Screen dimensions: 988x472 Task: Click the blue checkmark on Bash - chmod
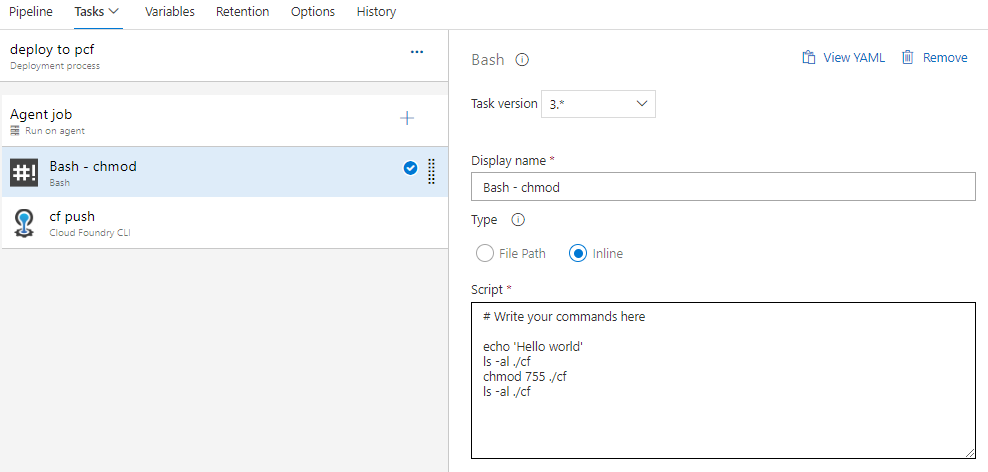click(x=410, y=168)
